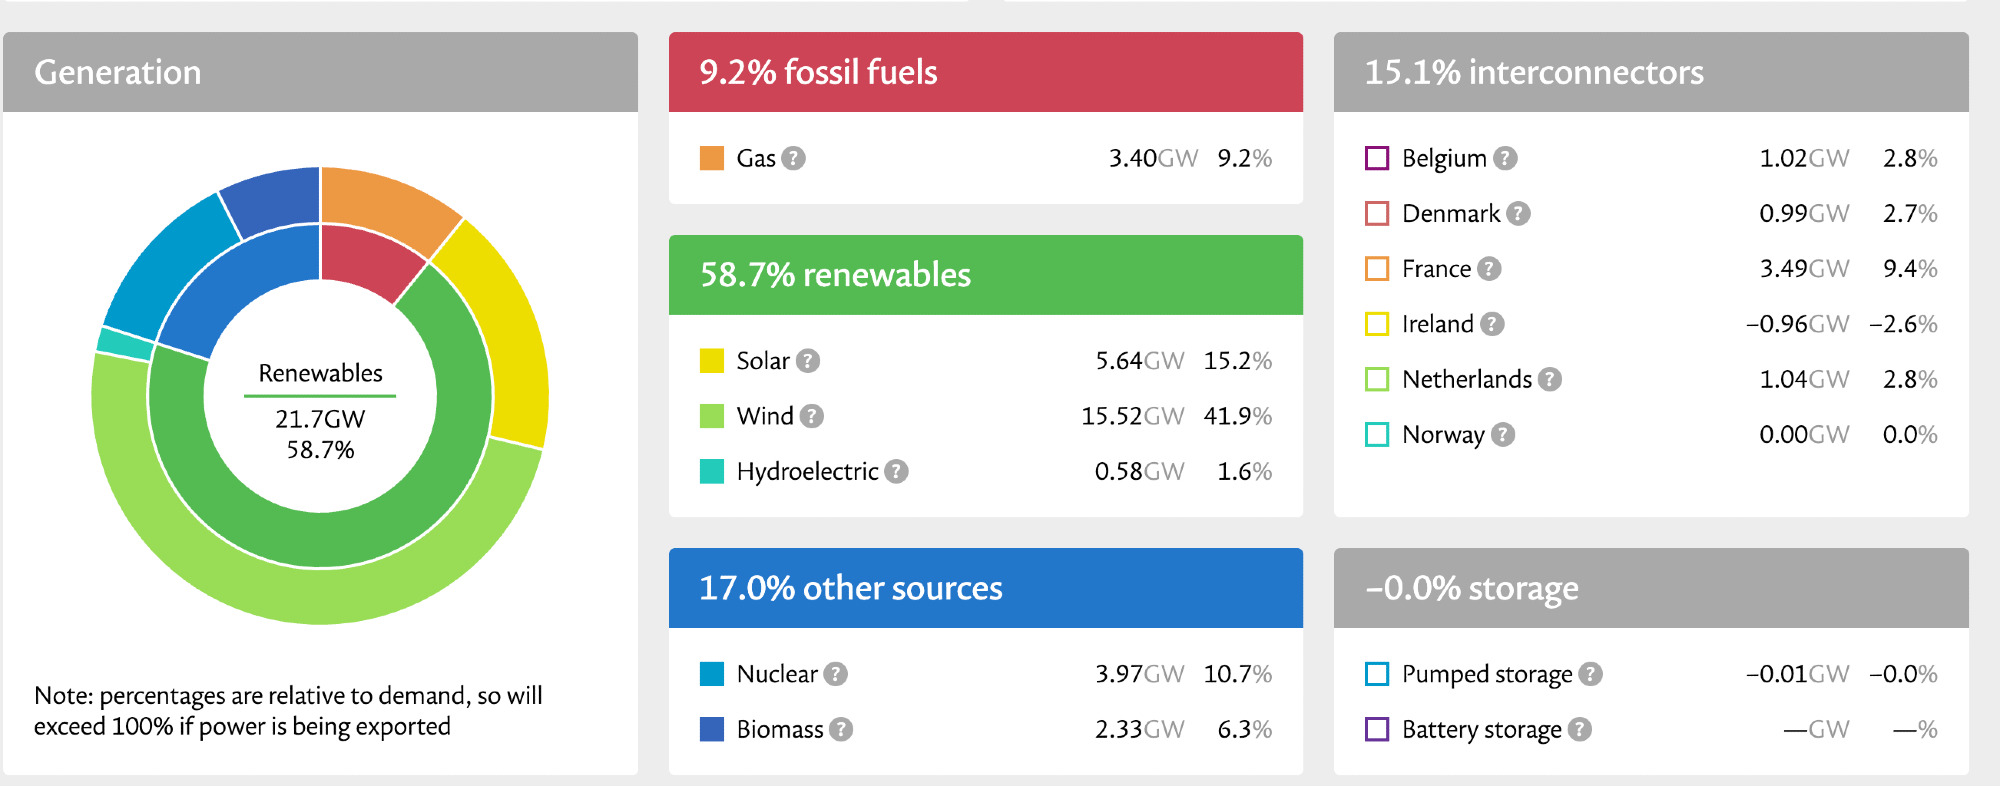Click the orange Gas legend swatch

coord(712,158)
